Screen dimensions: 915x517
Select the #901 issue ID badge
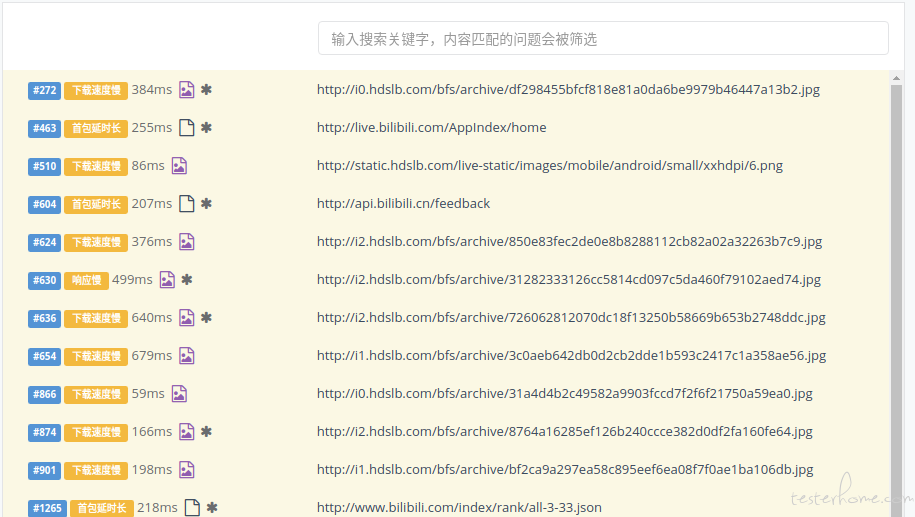point(44,471)
